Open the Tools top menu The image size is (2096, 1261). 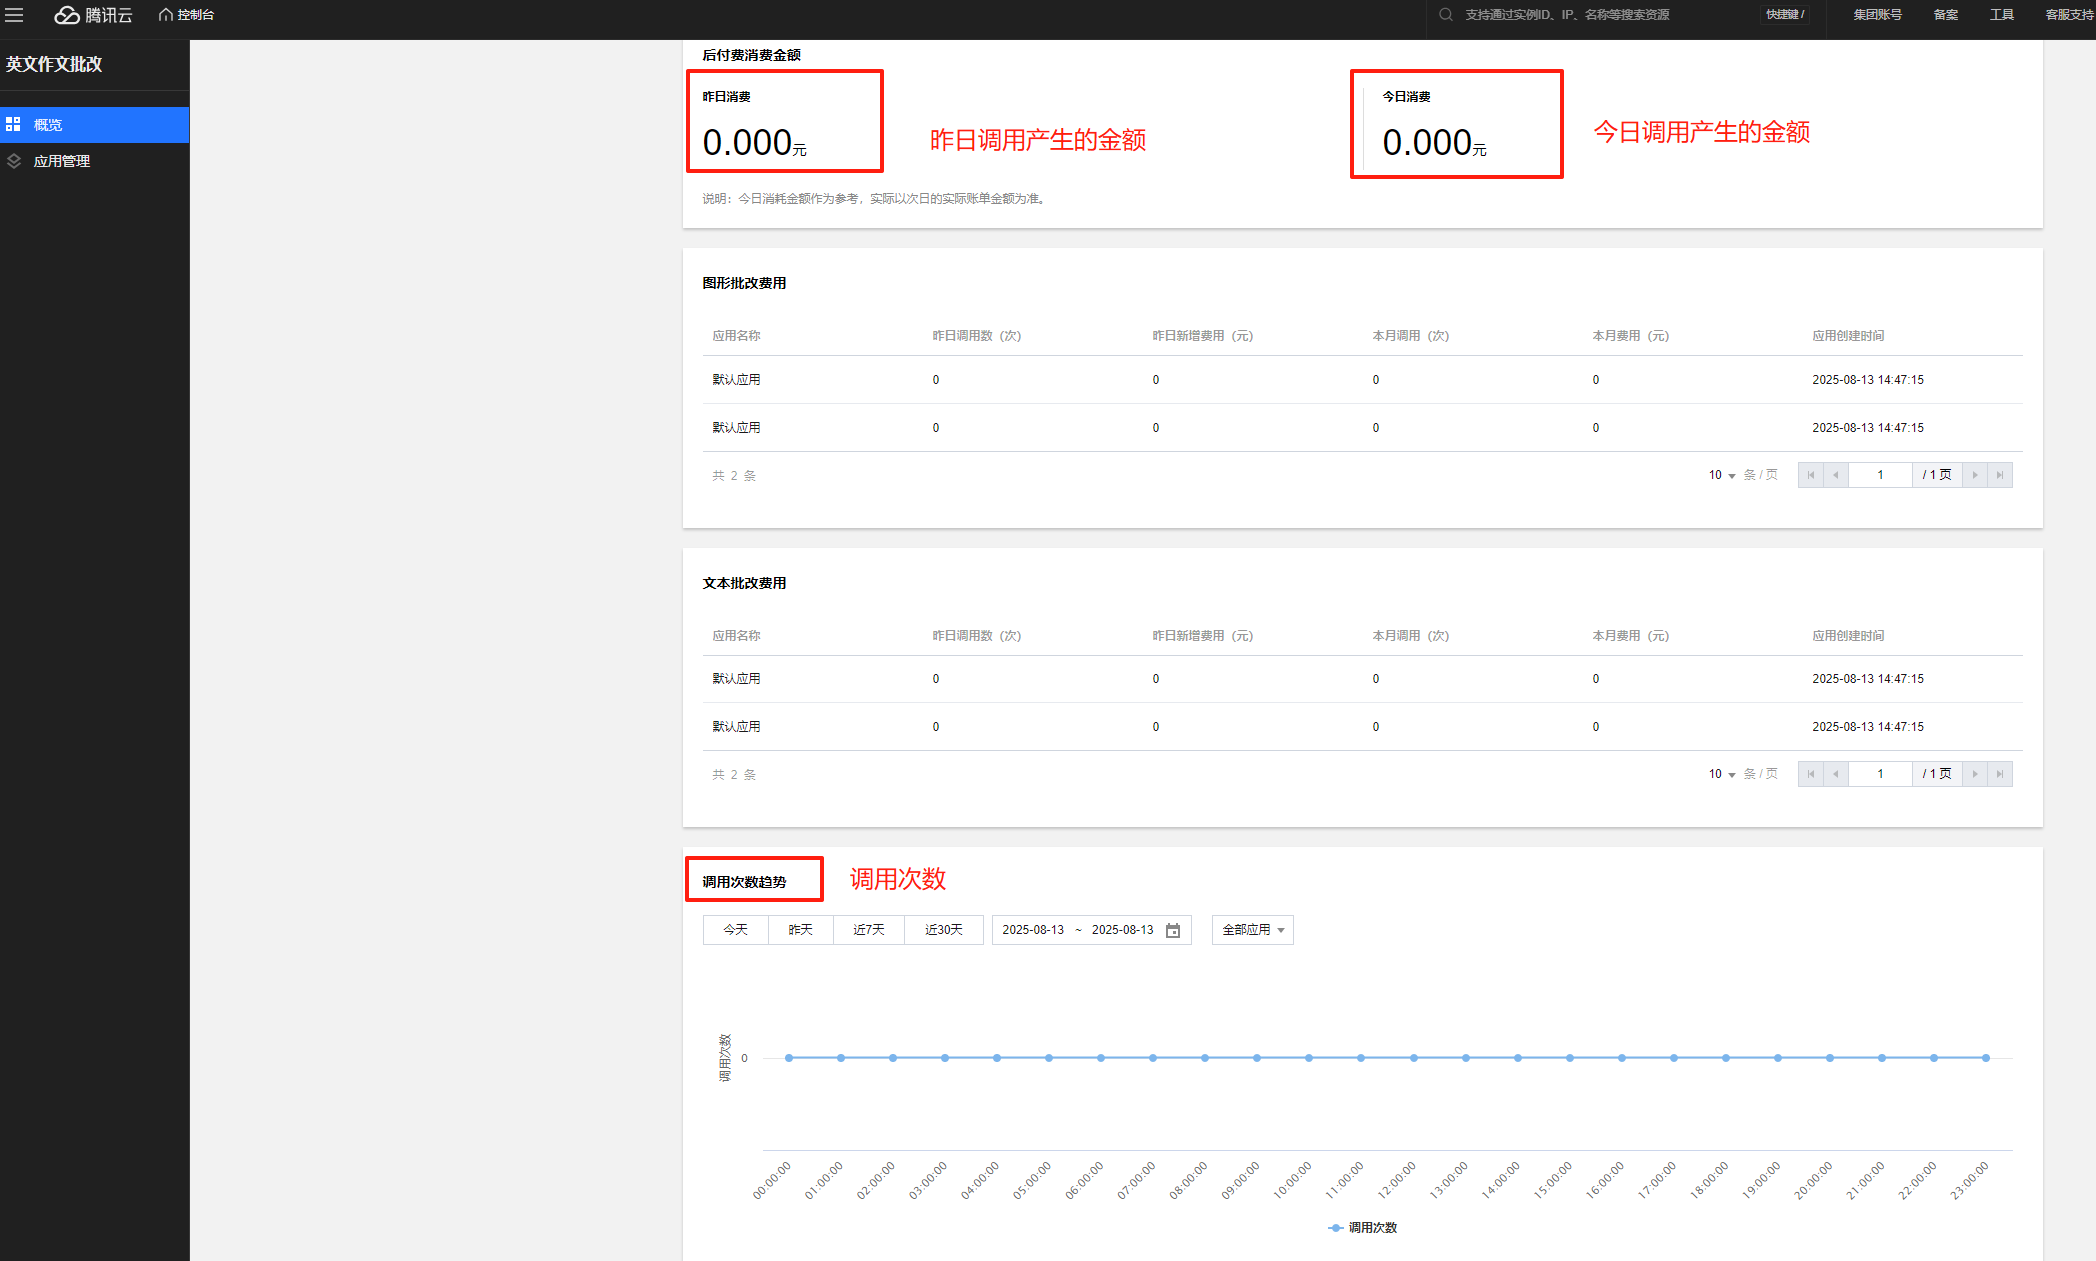(2001, 15)
